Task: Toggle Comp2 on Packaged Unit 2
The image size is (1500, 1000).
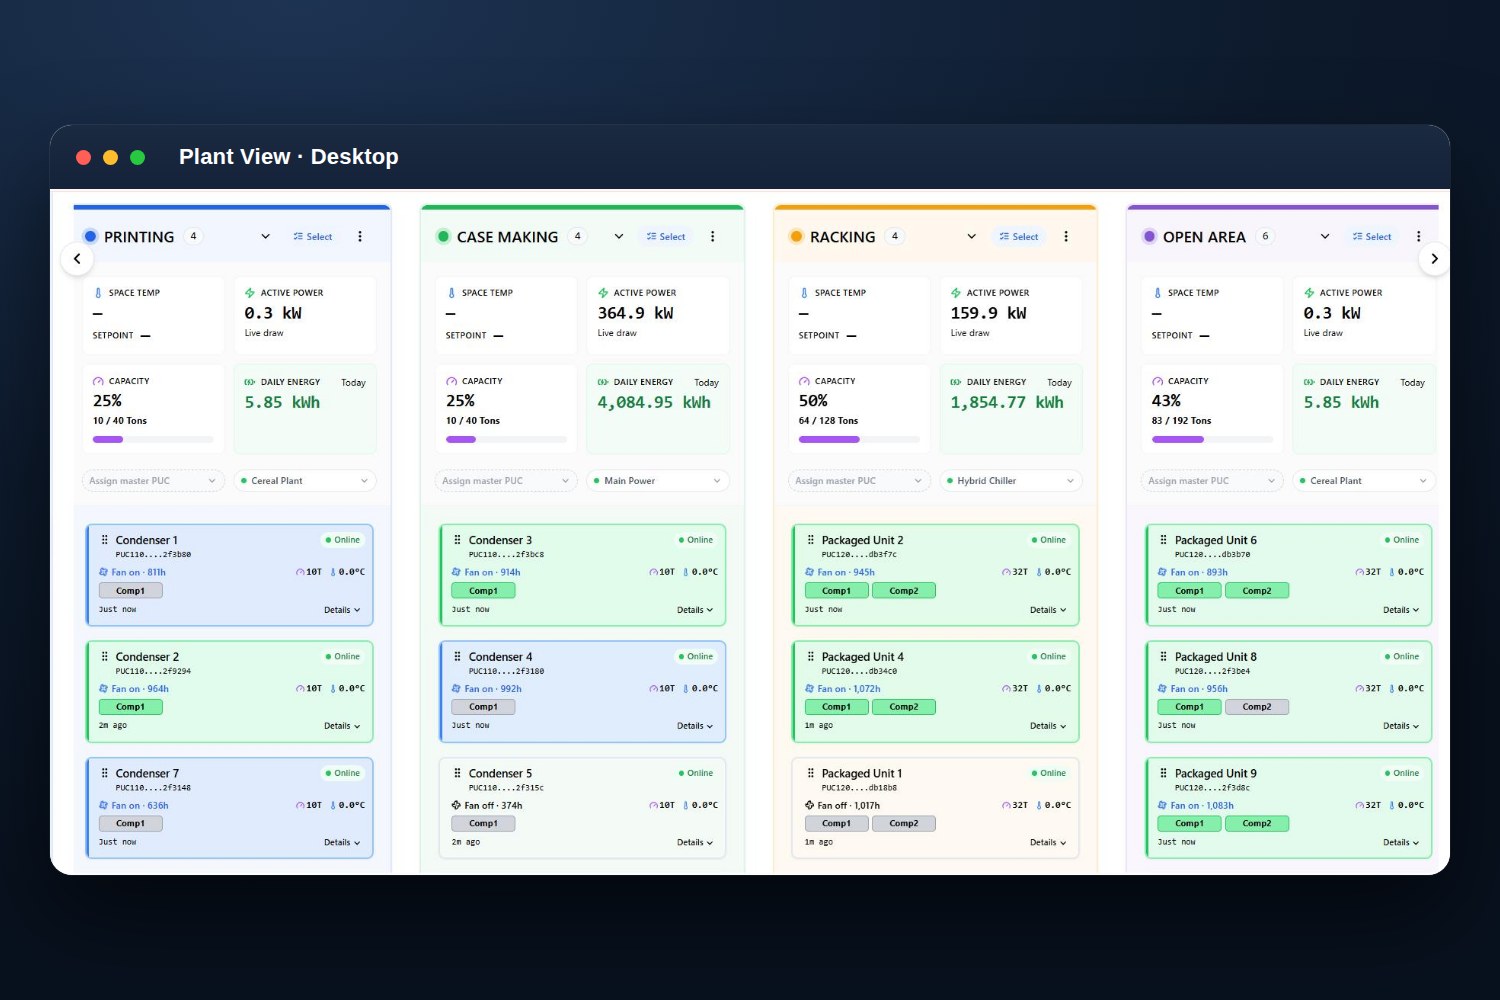Action: pyautogui.click(x=904, y=591)
